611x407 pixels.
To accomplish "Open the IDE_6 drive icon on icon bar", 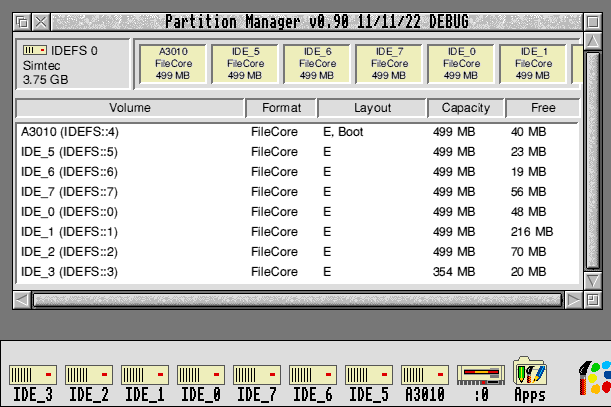I will [x=313, y=383].
